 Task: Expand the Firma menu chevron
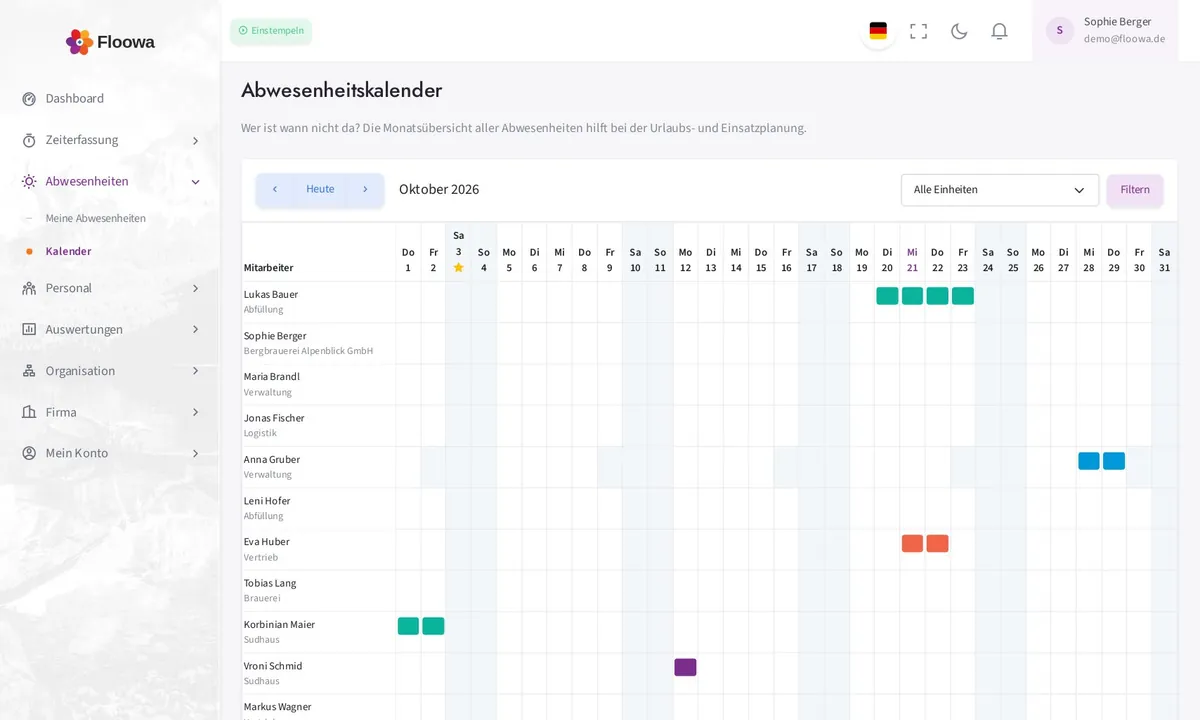pyautogui.click(x=195, y=412)
